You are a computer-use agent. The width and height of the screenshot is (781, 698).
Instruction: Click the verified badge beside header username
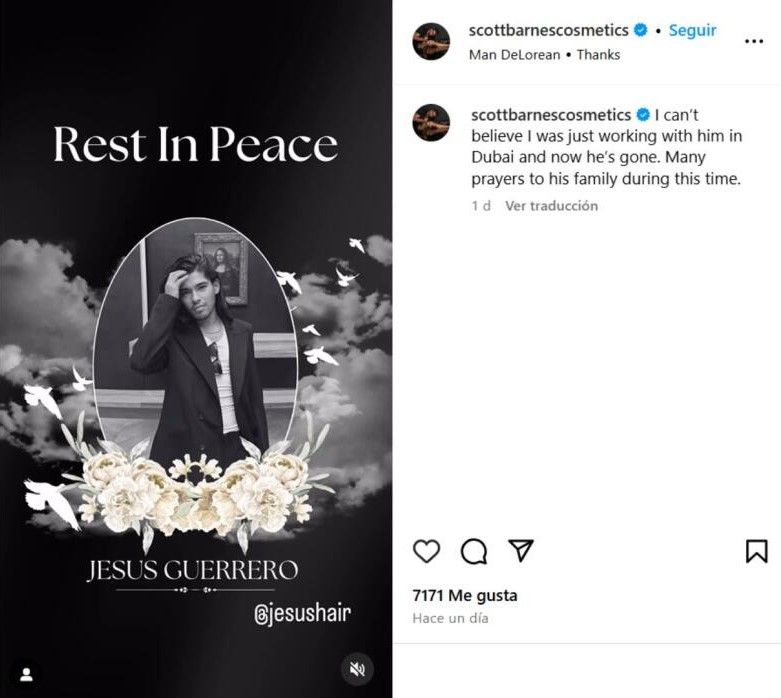pos(641,30)
